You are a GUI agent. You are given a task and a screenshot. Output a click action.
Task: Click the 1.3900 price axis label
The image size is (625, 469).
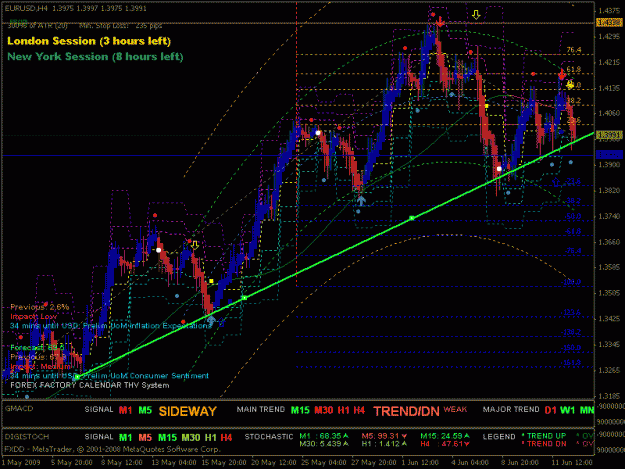pyautogui.click(x=609, y=165)
